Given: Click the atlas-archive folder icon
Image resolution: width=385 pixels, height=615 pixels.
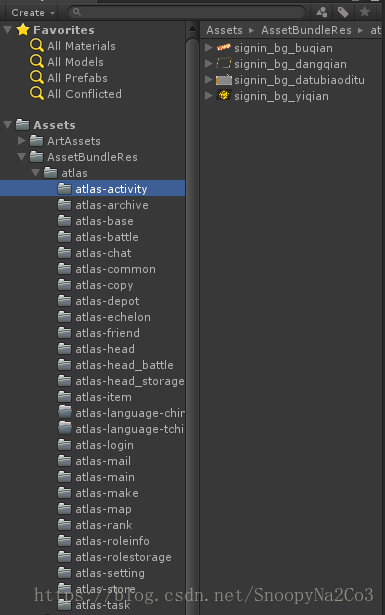Looking at the screenshot, I should coord(64,205).
